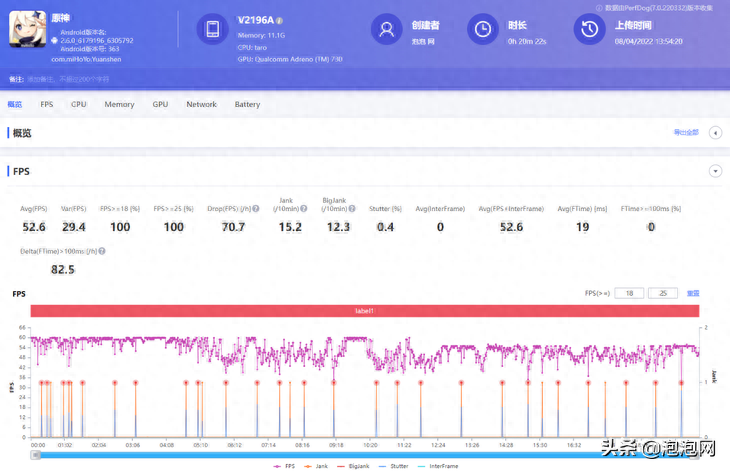Open help icon next to Drop(FPS)
The height and width of the screenshot is (471, 730).
pos(256,209)
